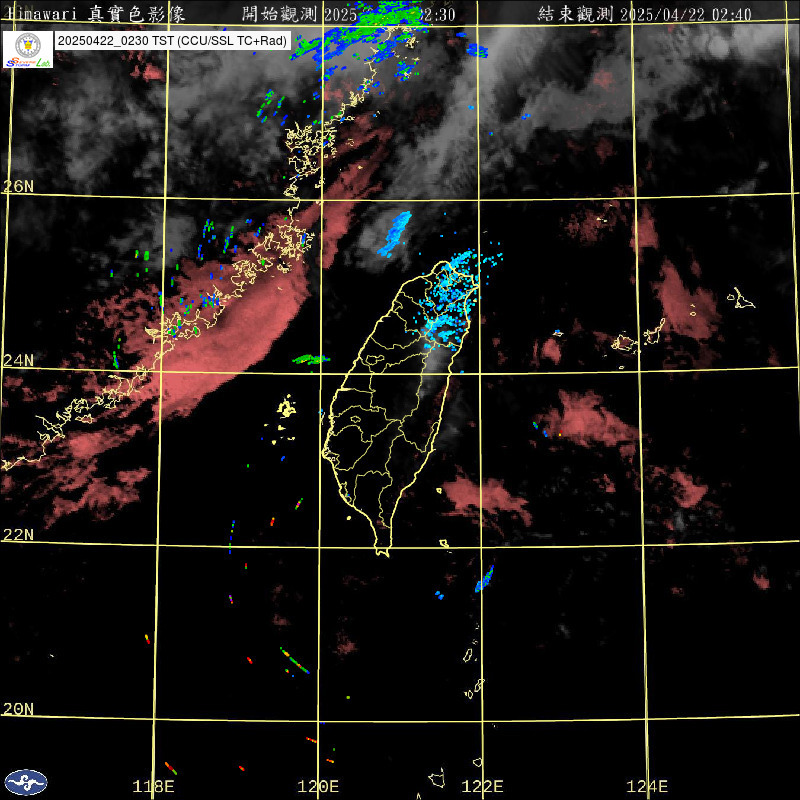Click the cyan radar echo north of Taiwan
800x800 pixels.
[394, 231]
